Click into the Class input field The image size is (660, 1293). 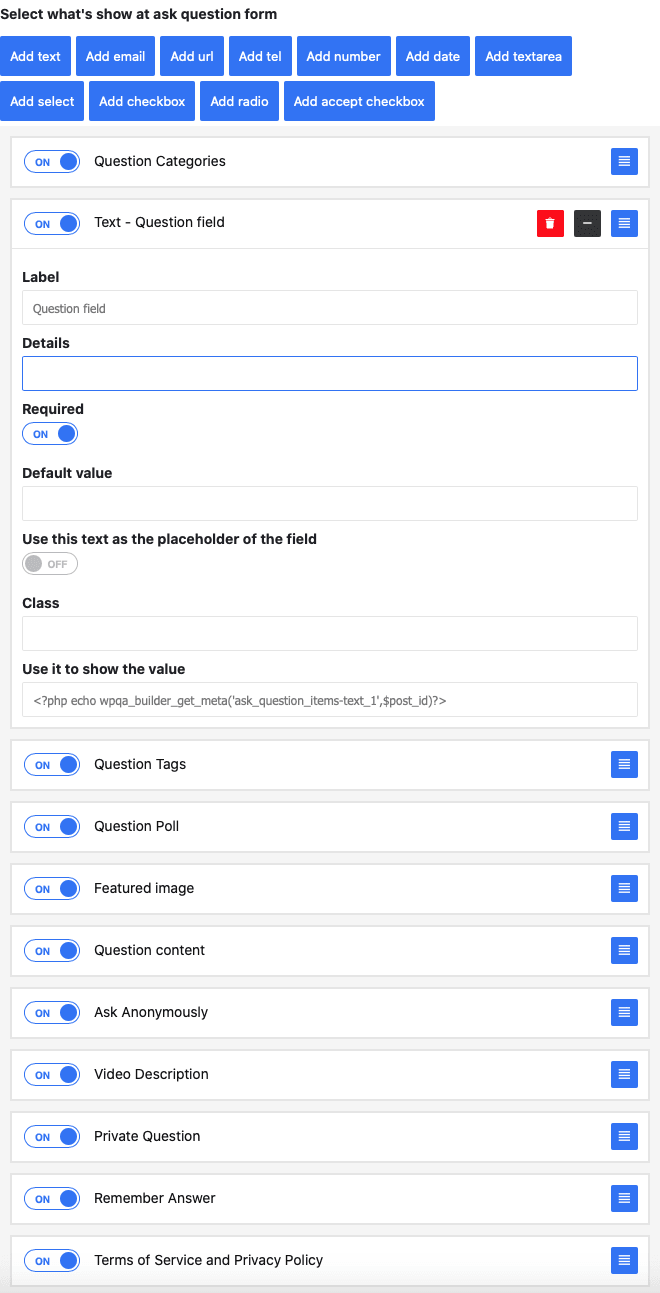(329, 634)
